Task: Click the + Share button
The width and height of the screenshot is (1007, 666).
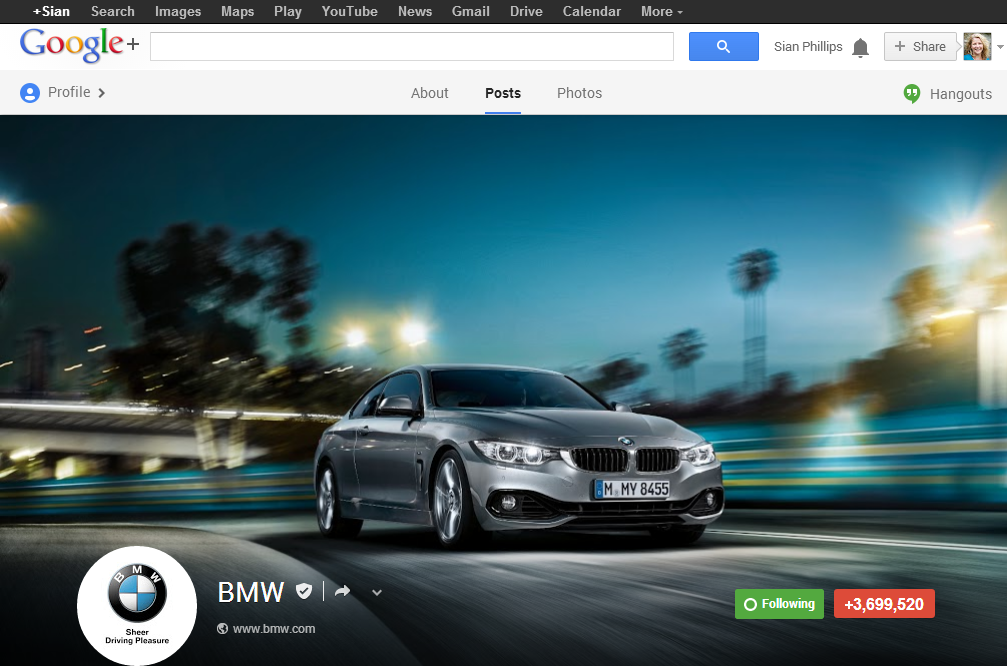Action: [x=920, y=46]
